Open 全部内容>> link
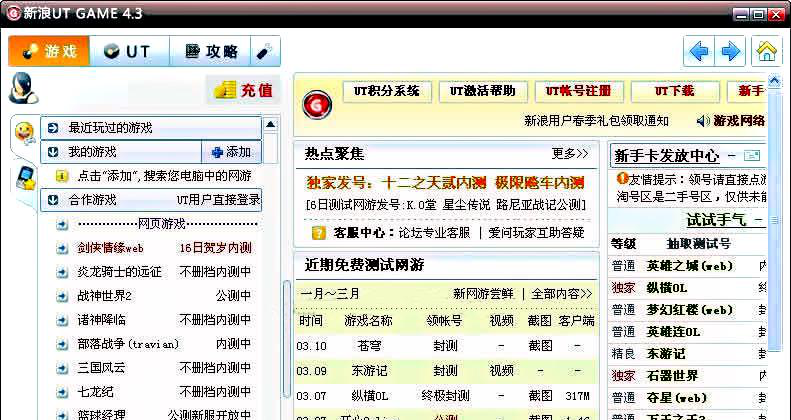 (561, 293)
